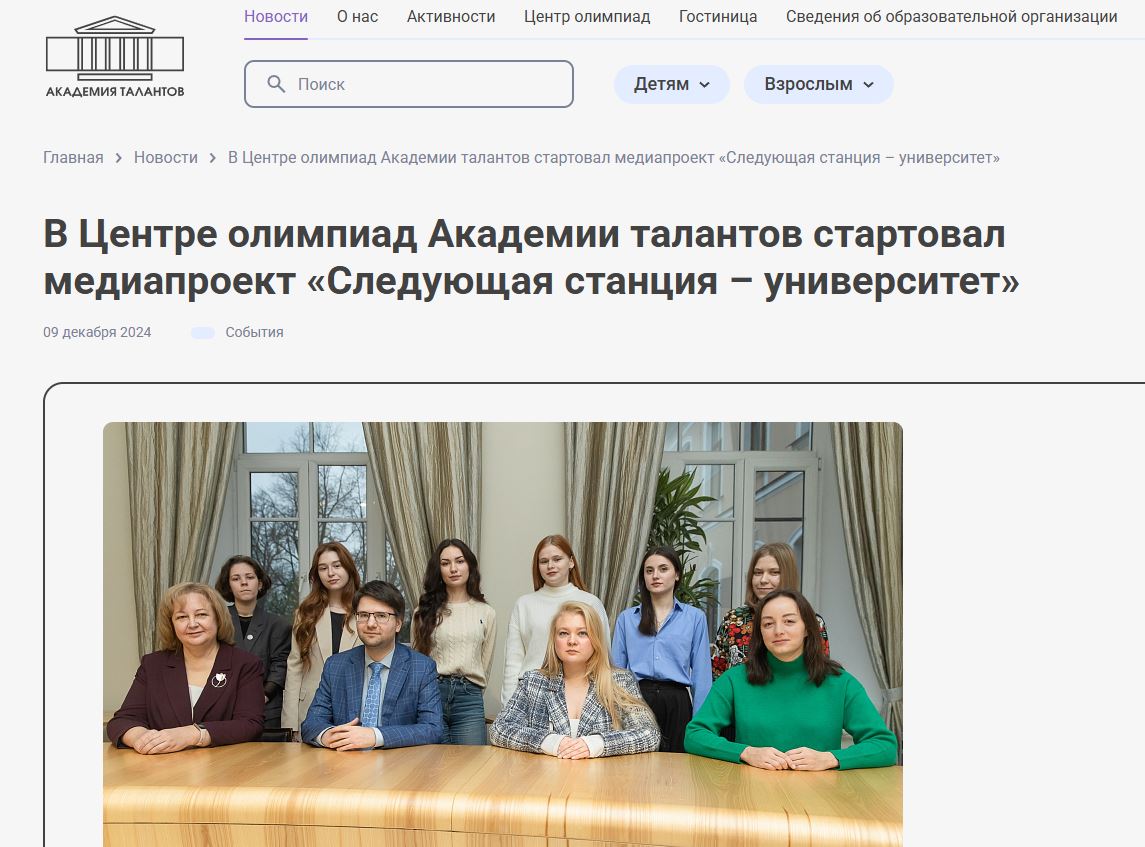Open Центр олимпиад page

(x=587, y=17)
